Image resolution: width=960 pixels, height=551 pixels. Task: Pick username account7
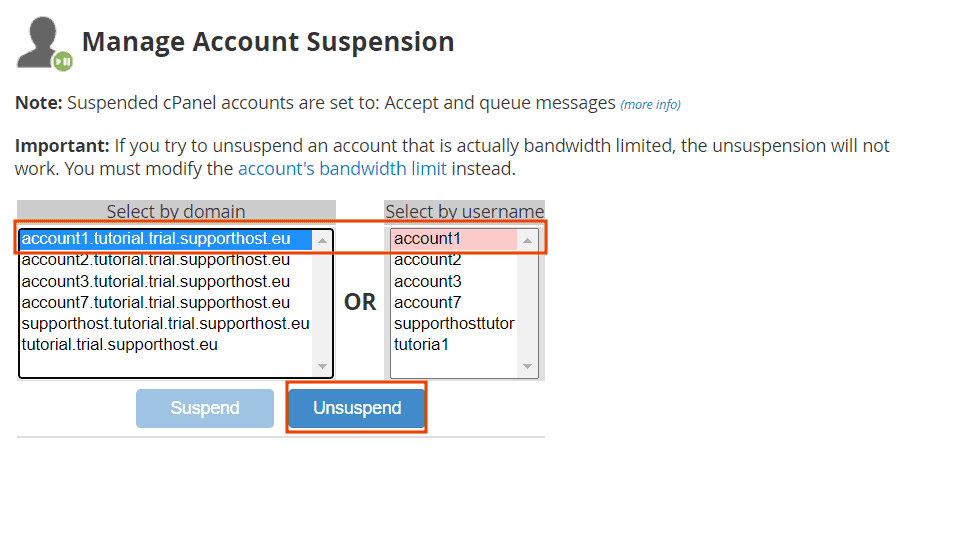pos(428,302)
